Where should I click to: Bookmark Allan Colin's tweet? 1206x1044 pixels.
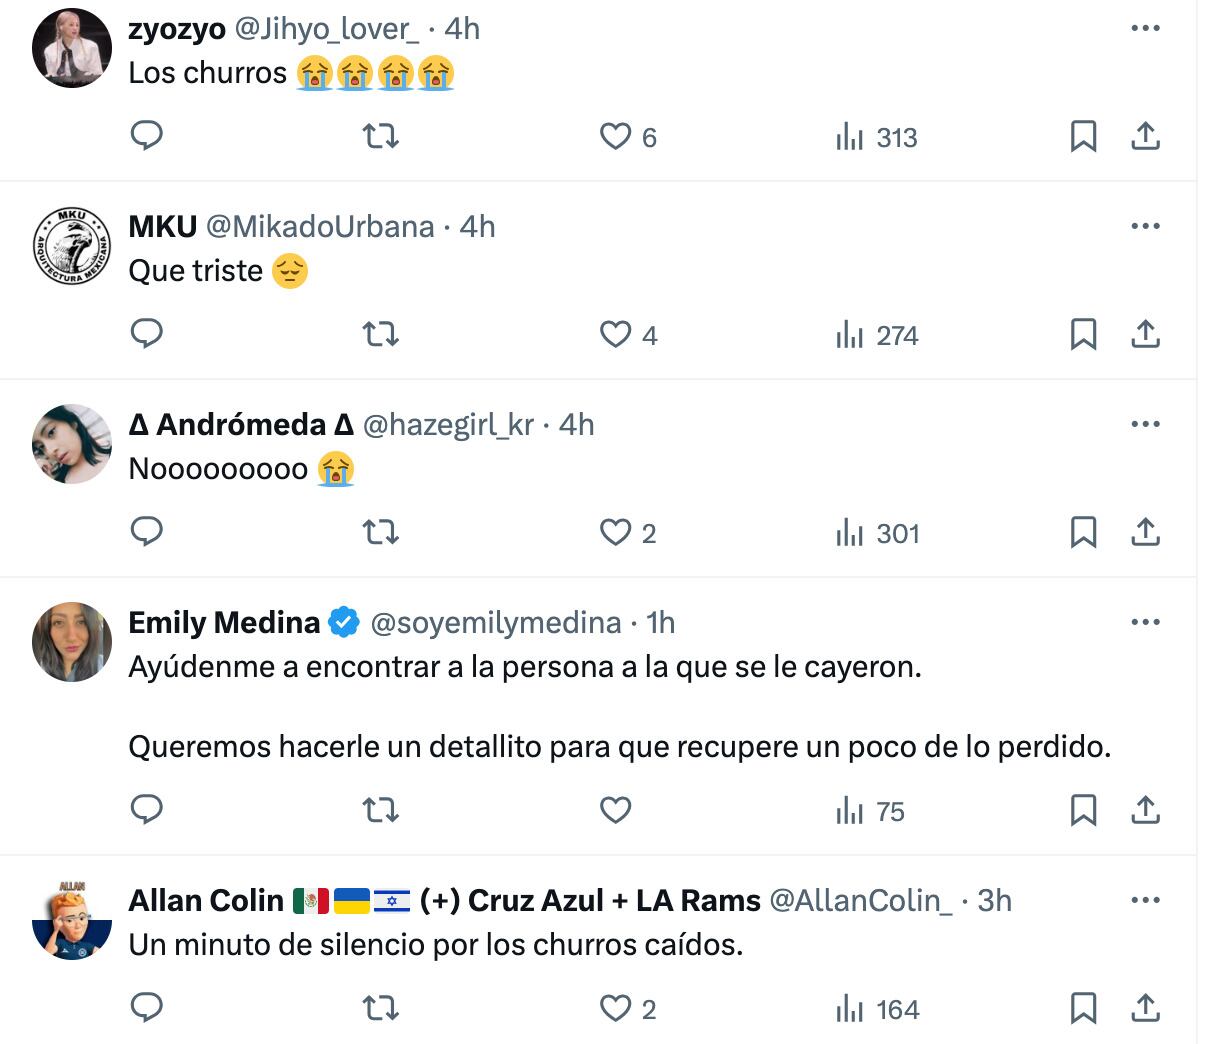pos(1083,1009)
